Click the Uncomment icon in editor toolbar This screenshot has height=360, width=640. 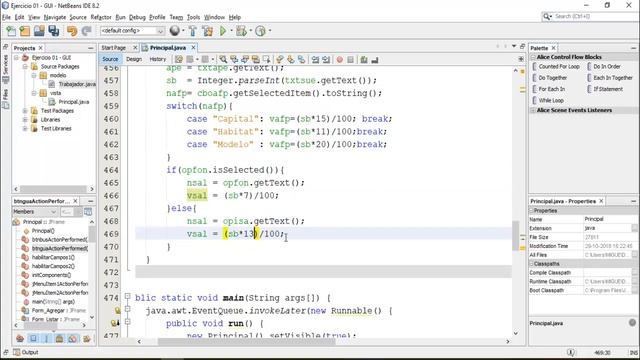click(x=375, y=60)
